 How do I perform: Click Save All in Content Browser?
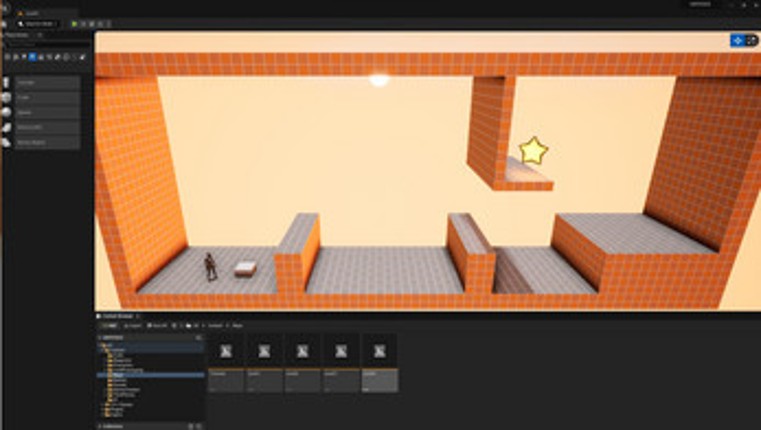click(157, 326)
